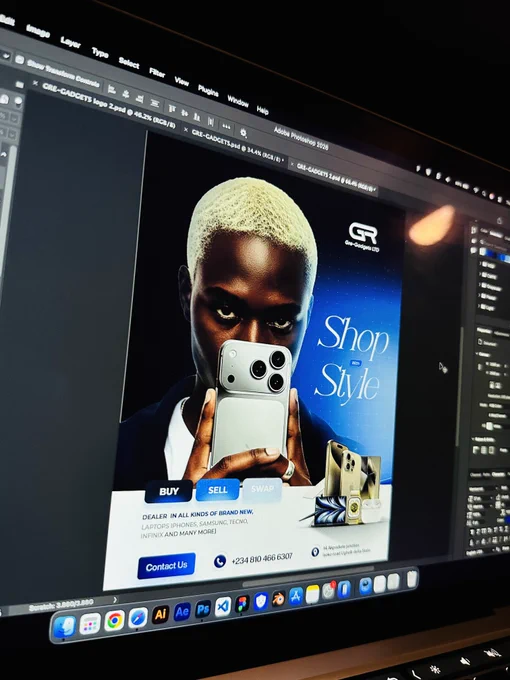510x680 pixels.
Task: Open the Help menu
Action: click(262, 110)
